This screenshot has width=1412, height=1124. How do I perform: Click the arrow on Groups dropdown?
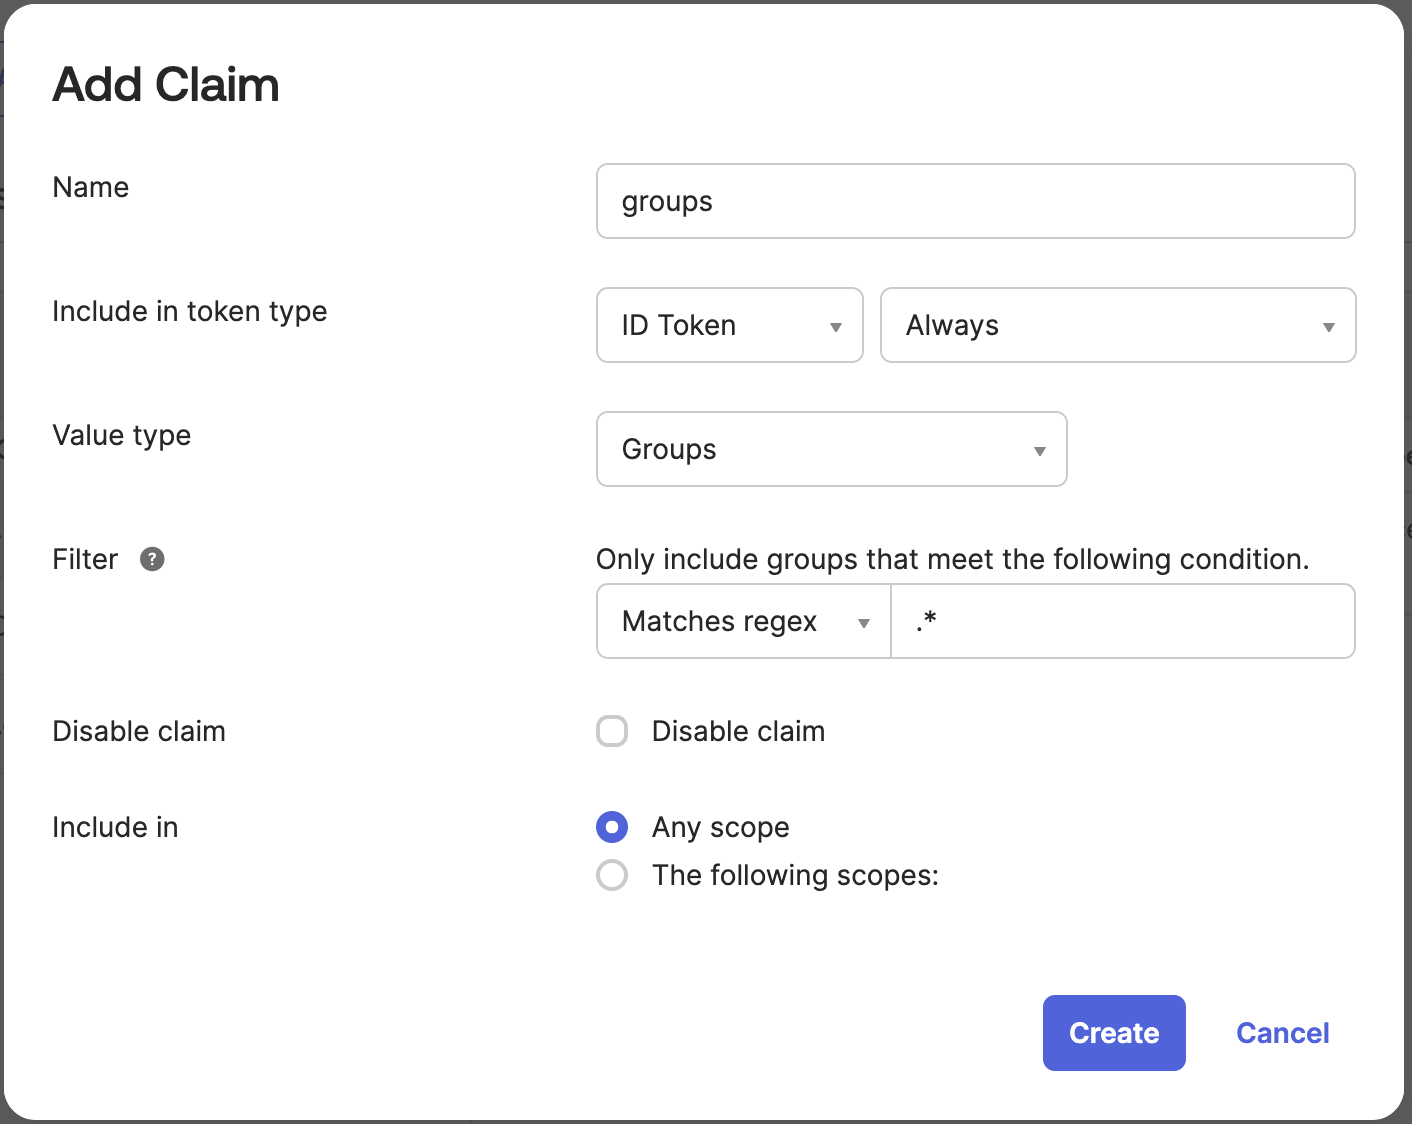[x=1040, y=451]
